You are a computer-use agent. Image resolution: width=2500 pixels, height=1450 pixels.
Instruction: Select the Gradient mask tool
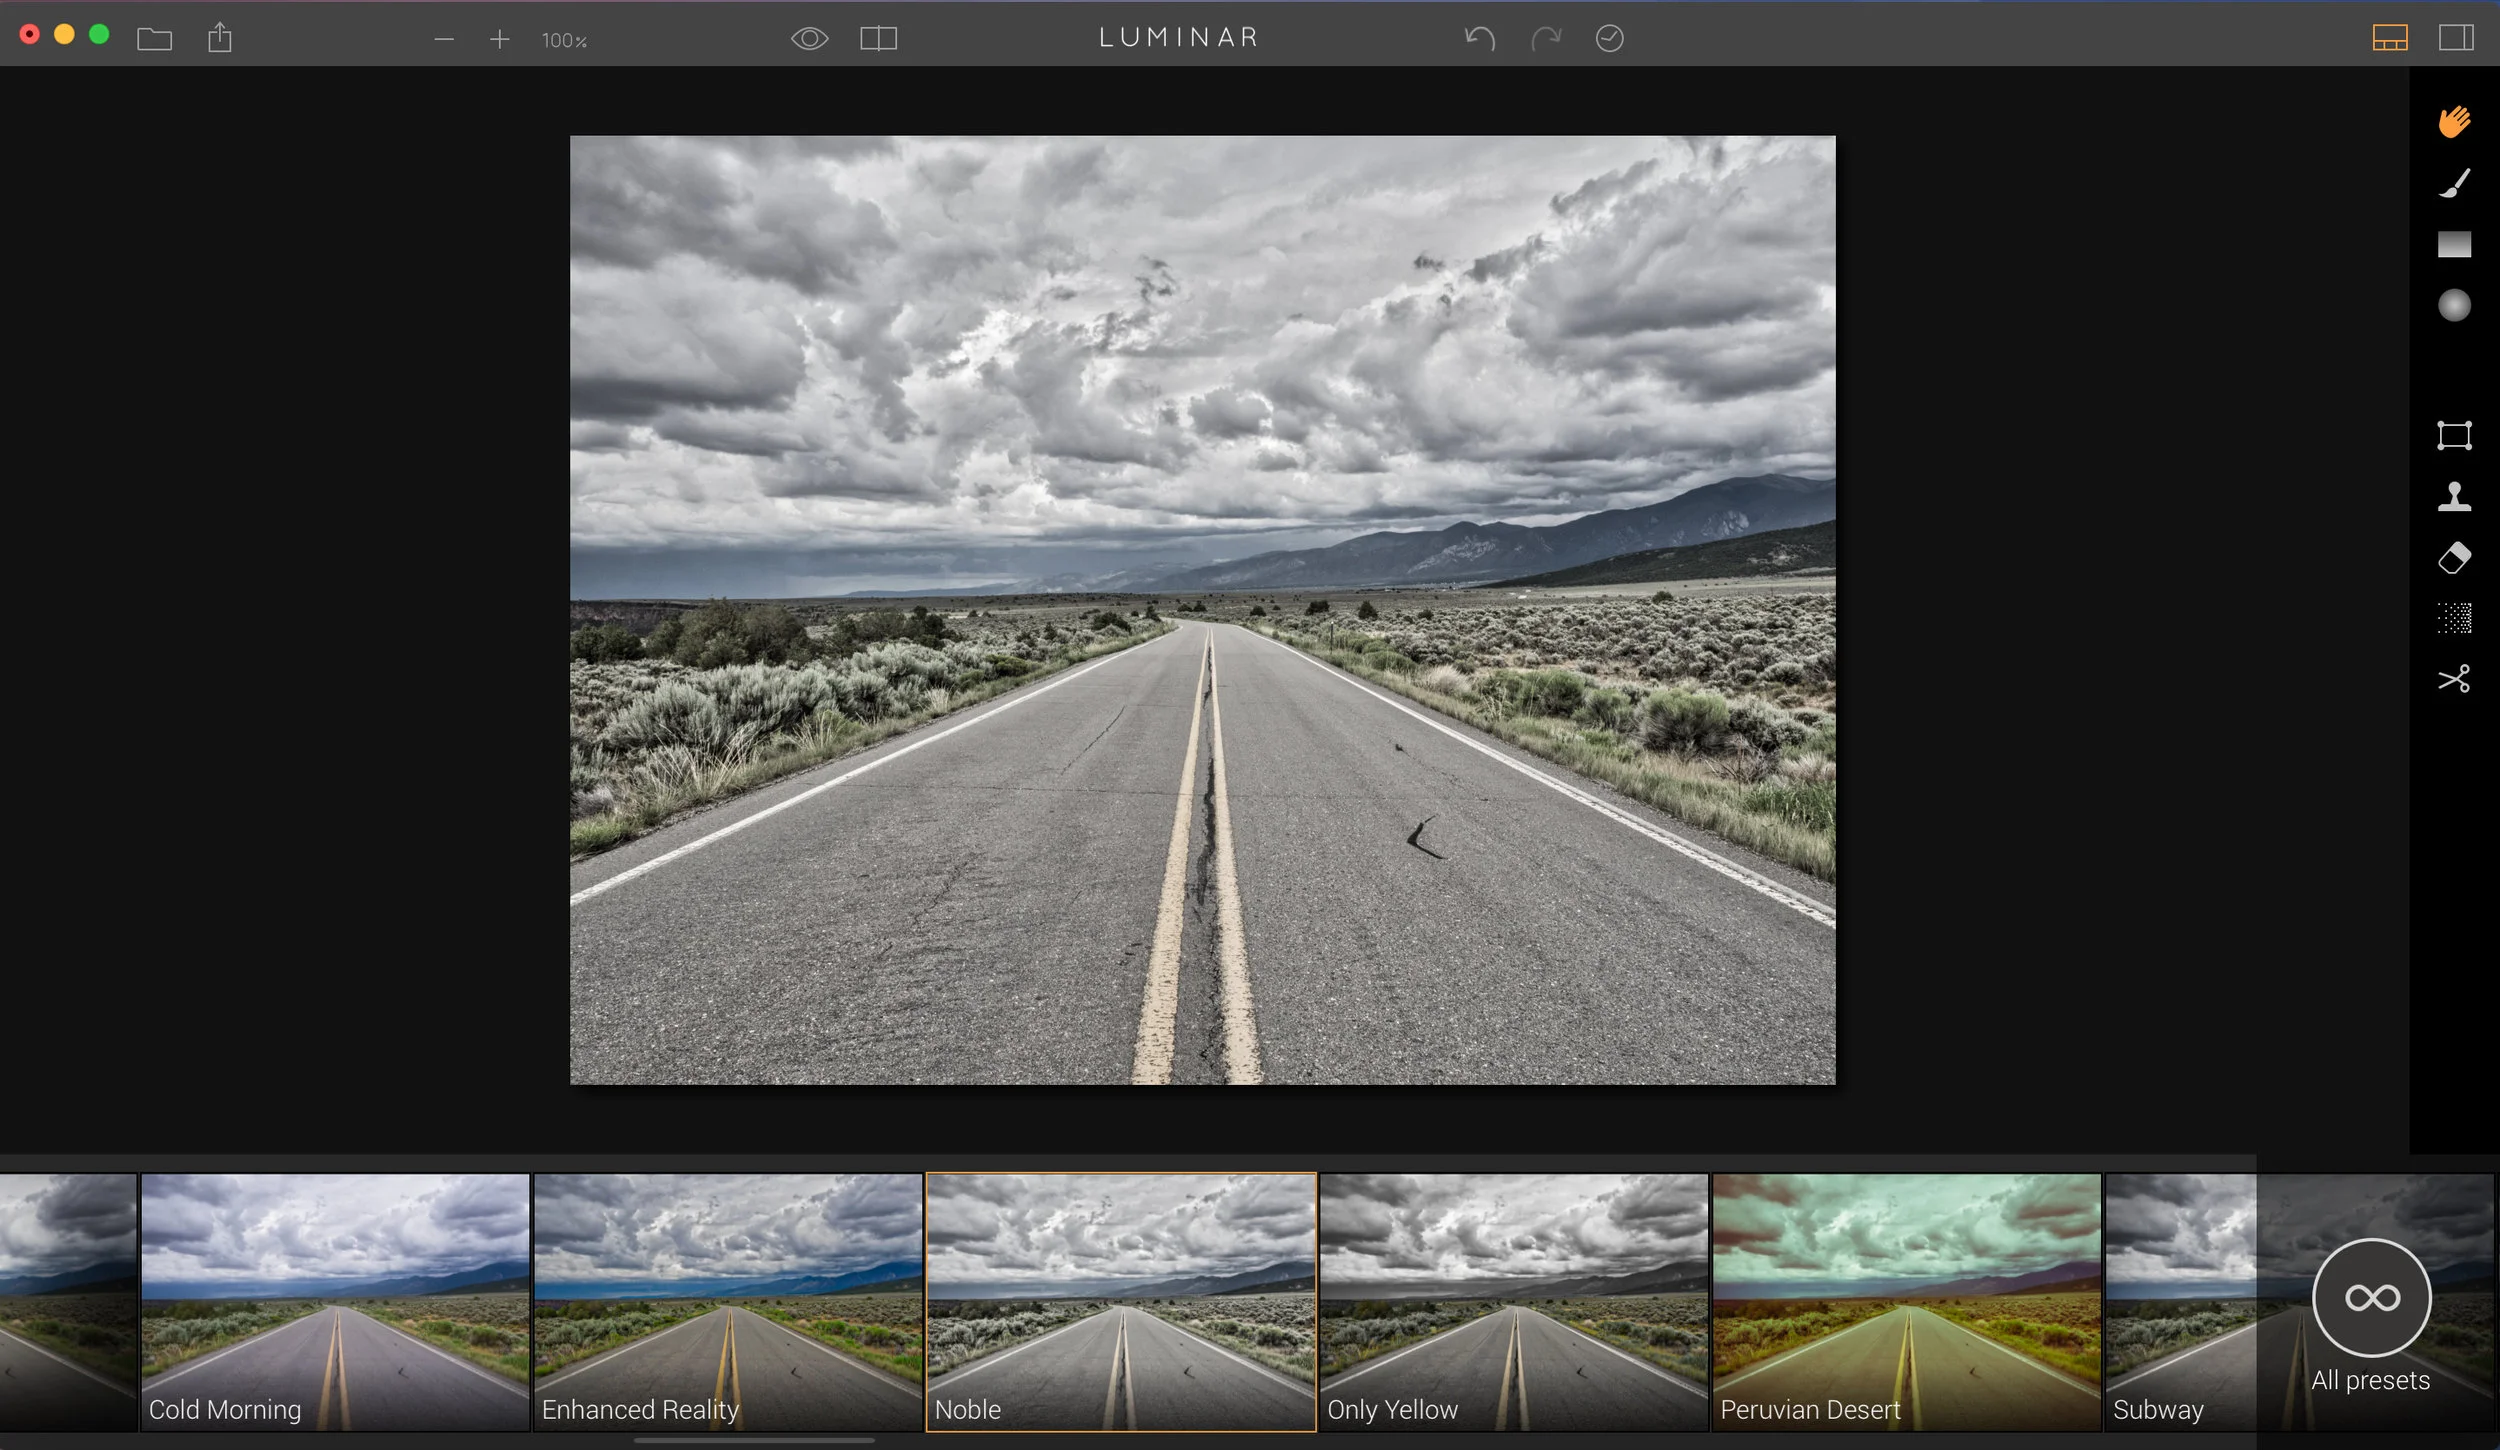tap(2454, 245)
